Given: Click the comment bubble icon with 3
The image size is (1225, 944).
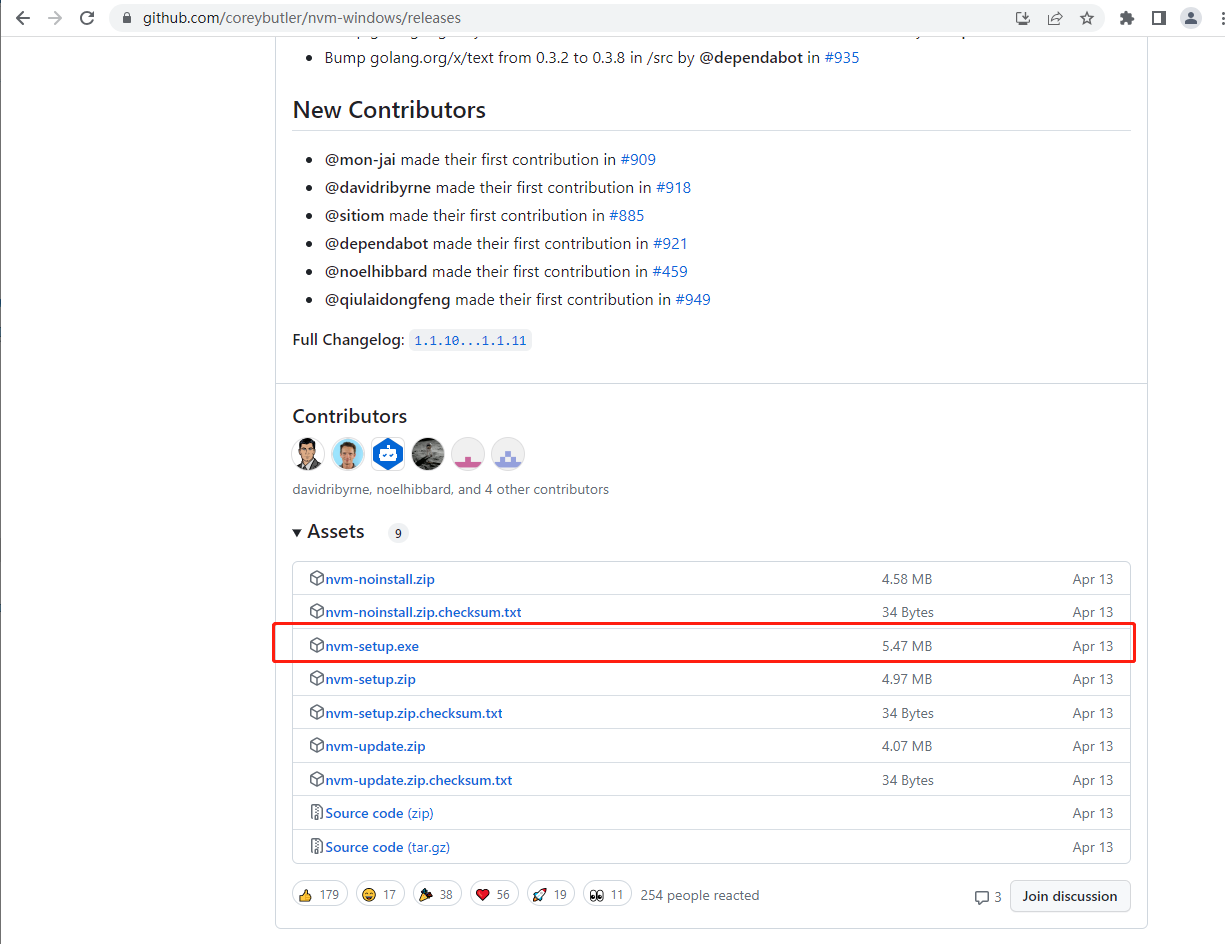Looking at the screenshot, I should pyautogui.click(x=982, y=897).
